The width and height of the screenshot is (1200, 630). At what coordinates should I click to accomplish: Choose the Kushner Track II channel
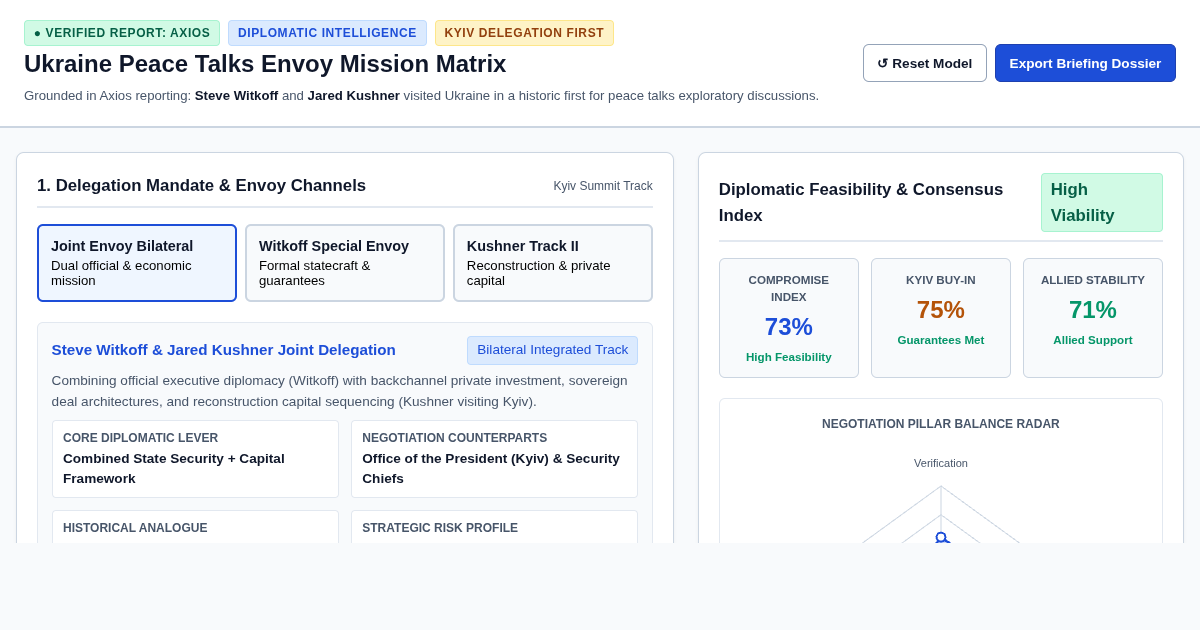click(553, 263)
